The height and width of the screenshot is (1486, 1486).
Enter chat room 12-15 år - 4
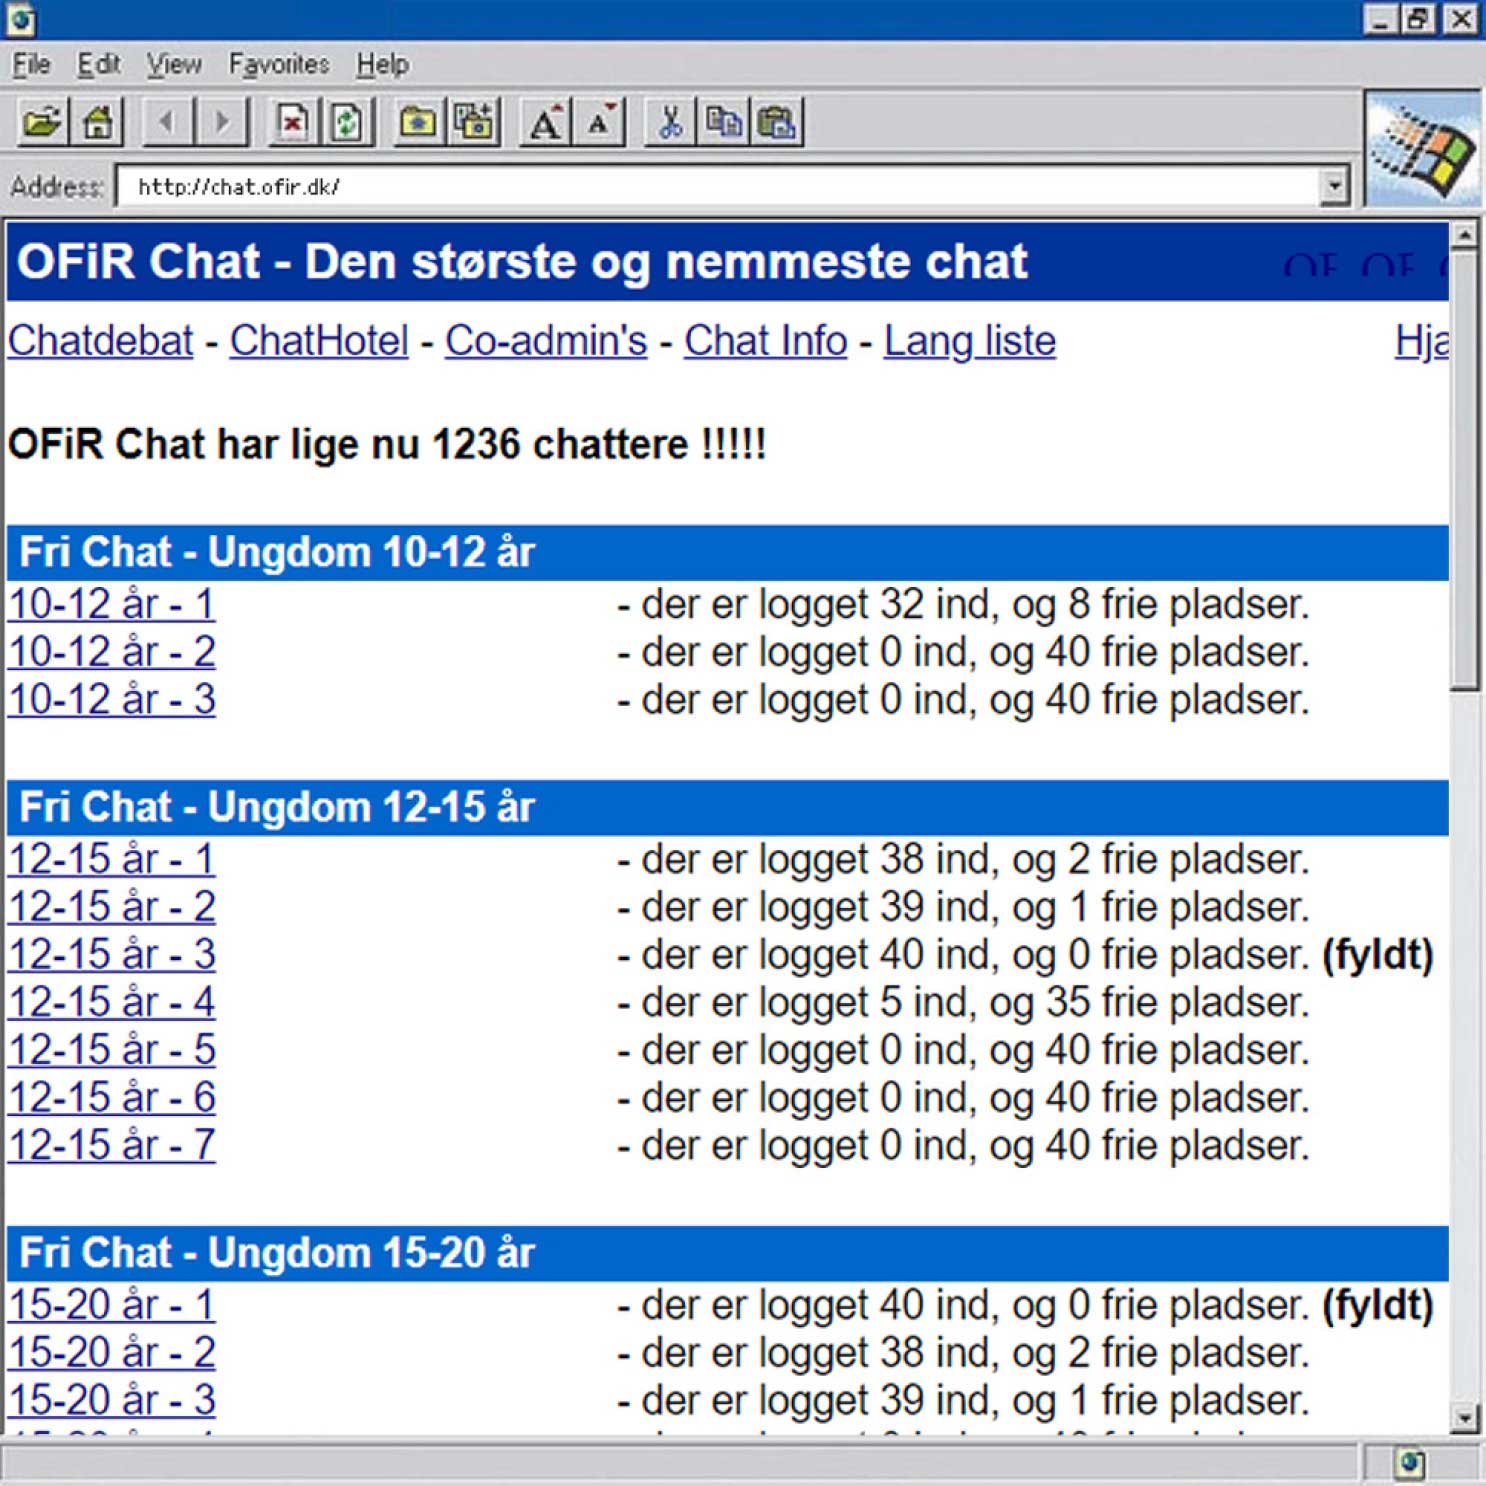pos(112,1002)
